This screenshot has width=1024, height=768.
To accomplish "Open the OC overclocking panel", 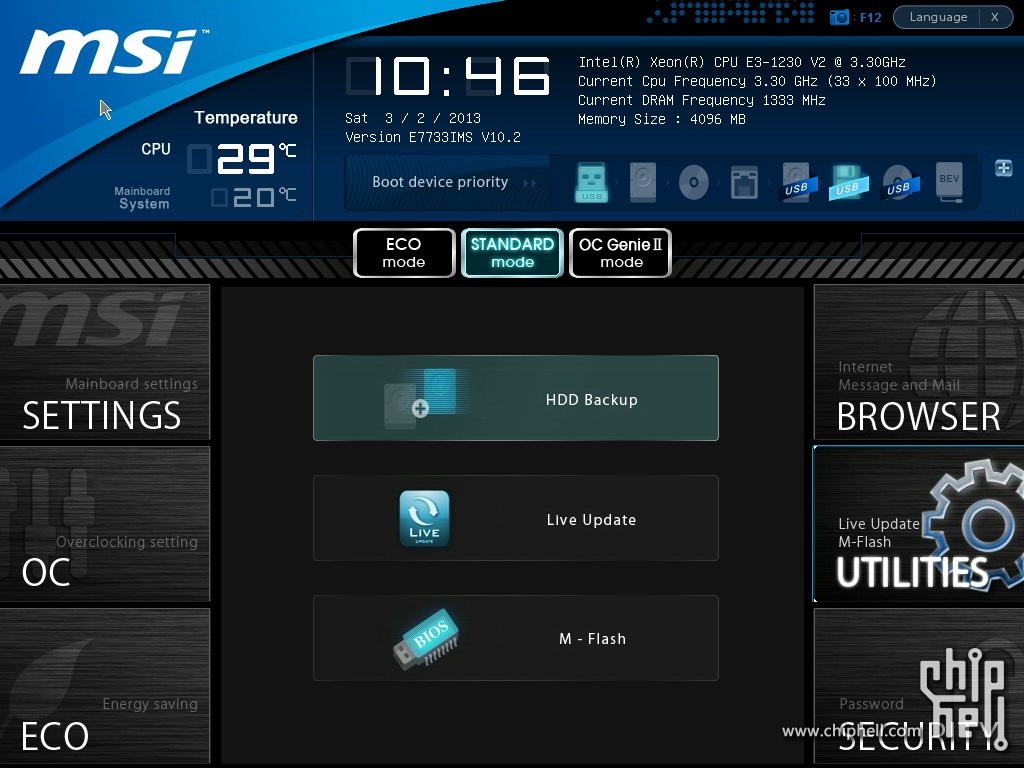I will (104, 524).
